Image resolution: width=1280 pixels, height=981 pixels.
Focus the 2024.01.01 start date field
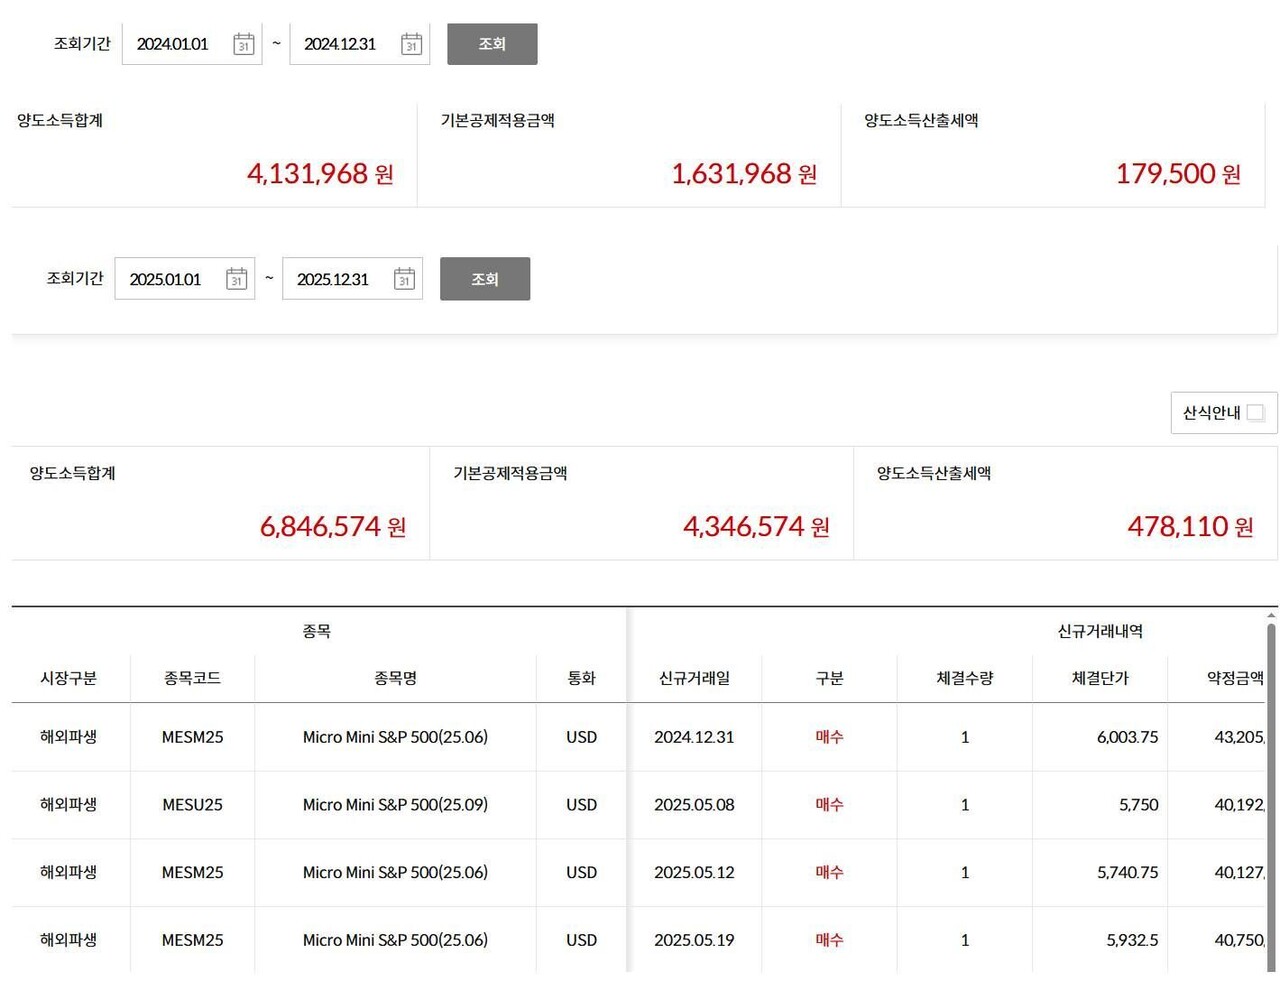point(175,44)
